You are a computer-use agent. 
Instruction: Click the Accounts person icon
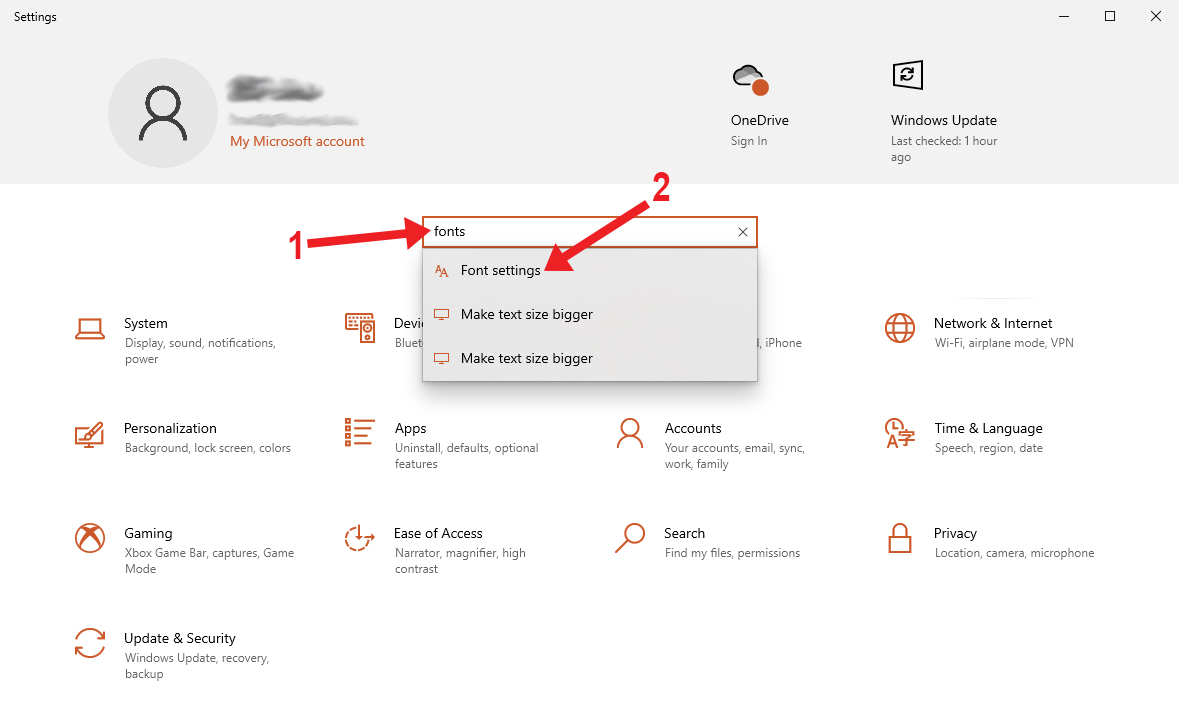coord(629,433)
